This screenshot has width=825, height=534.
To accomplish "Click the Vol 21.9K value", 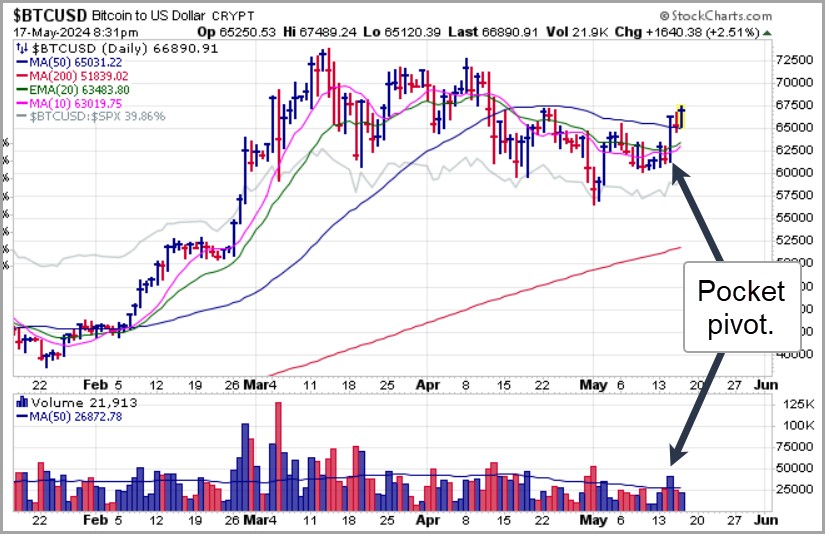I will pos(577,32).
